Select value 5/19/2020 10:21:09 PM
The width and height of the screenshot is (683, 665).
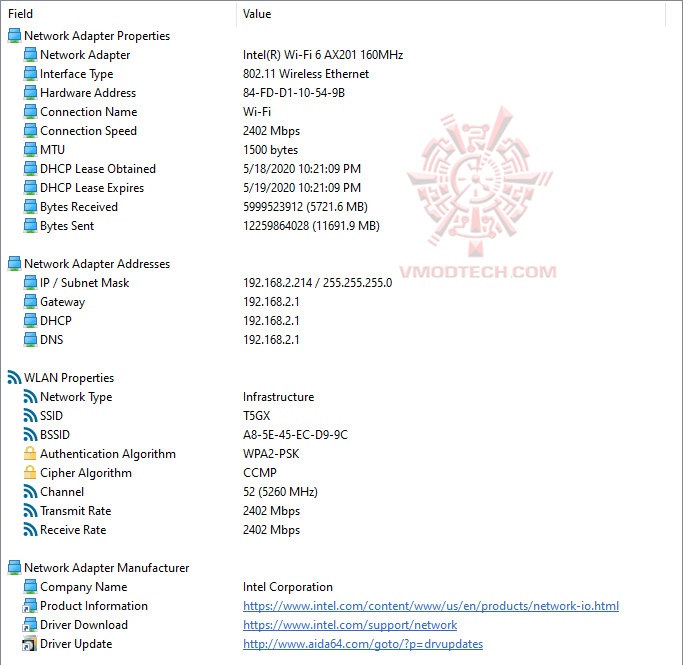tap(302, 188)
